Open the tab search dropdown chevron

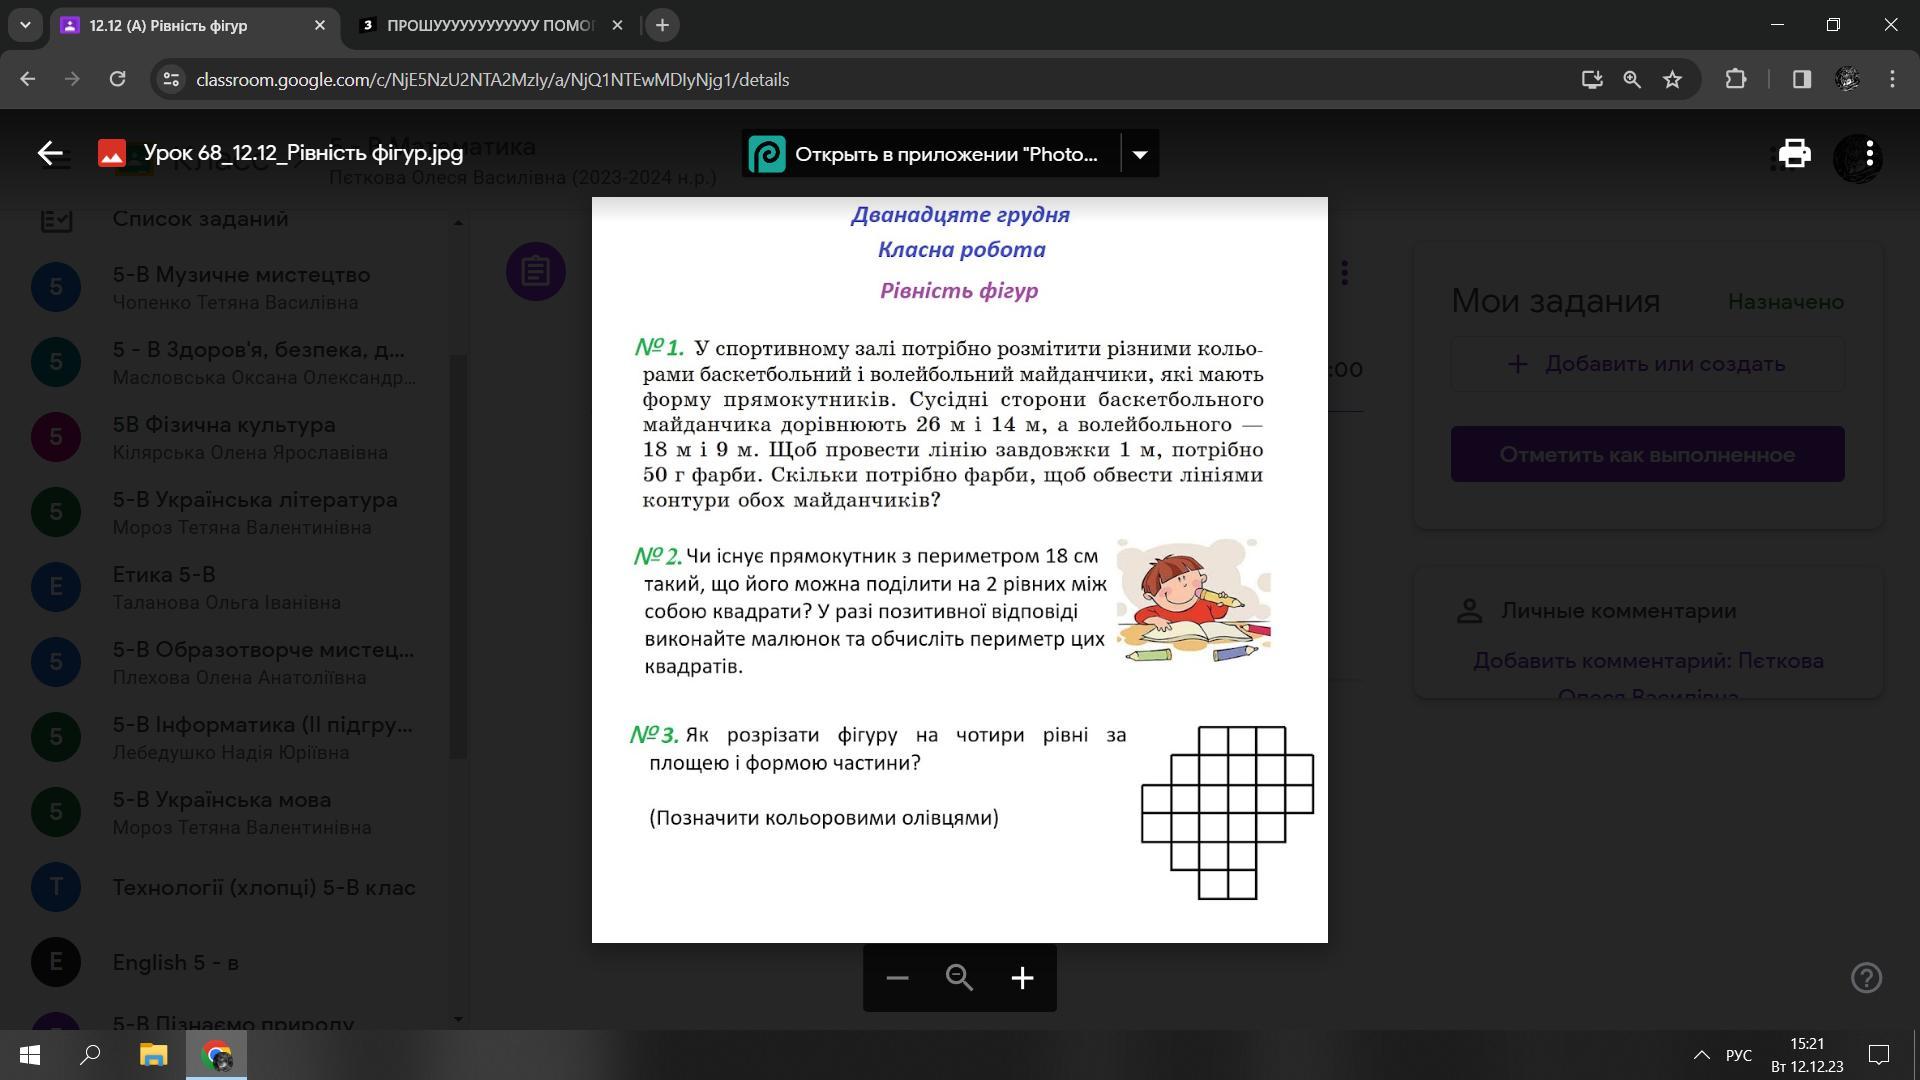(25, 25)
